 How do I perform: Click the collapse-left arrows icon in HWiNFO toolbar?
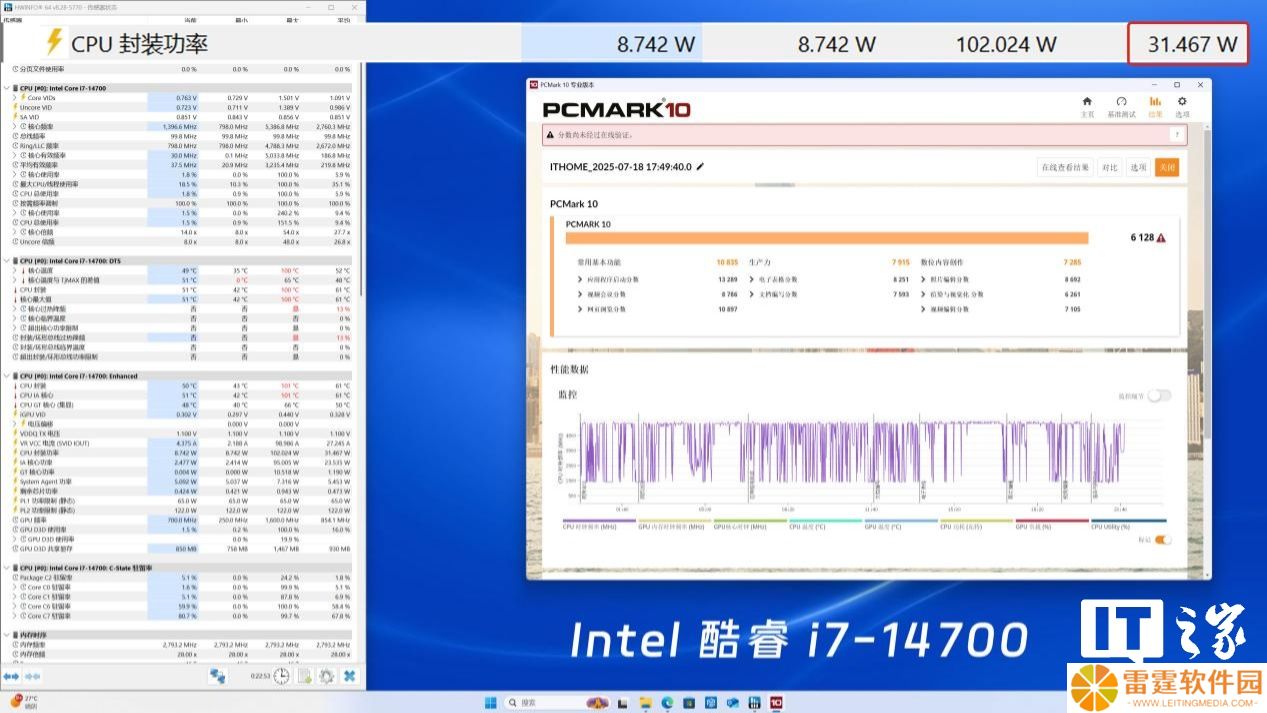(11, 676)
